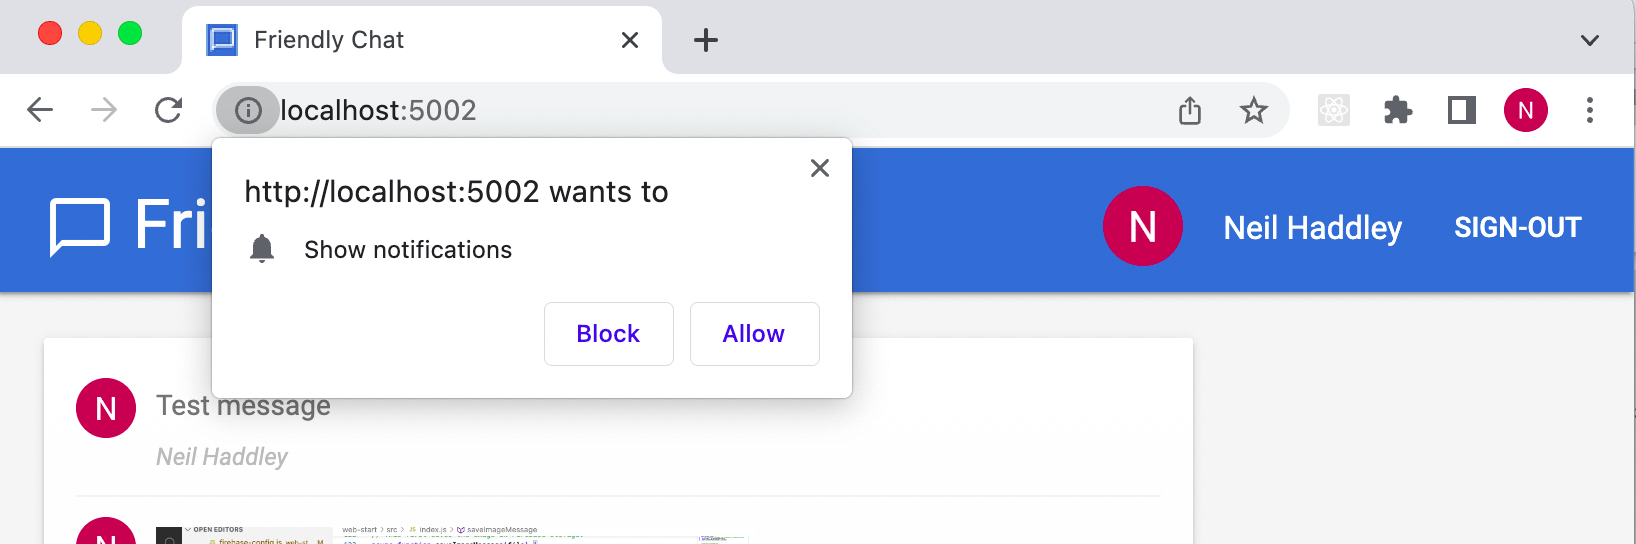Image resolution: width=1636 pixels, height=544 pixels.
Task: Open Chrome profile avatar N
Action: tap(1526, 110)
